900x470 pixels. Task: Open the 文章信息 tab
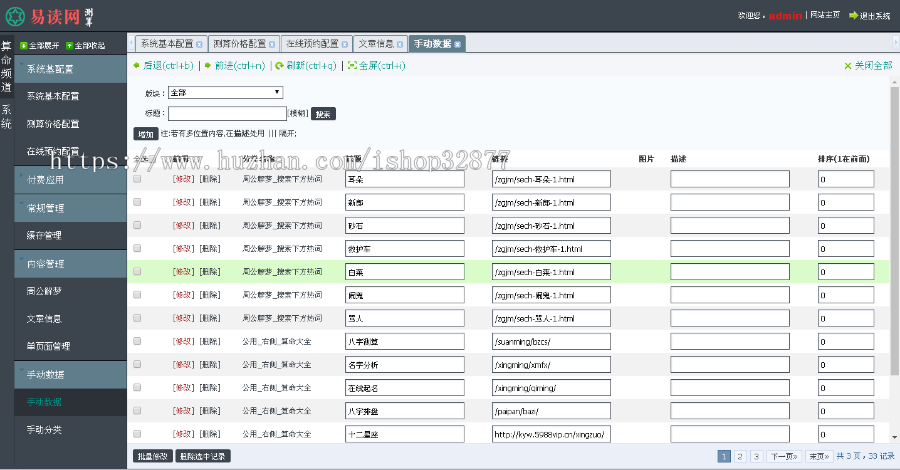[x=380, y=45]
